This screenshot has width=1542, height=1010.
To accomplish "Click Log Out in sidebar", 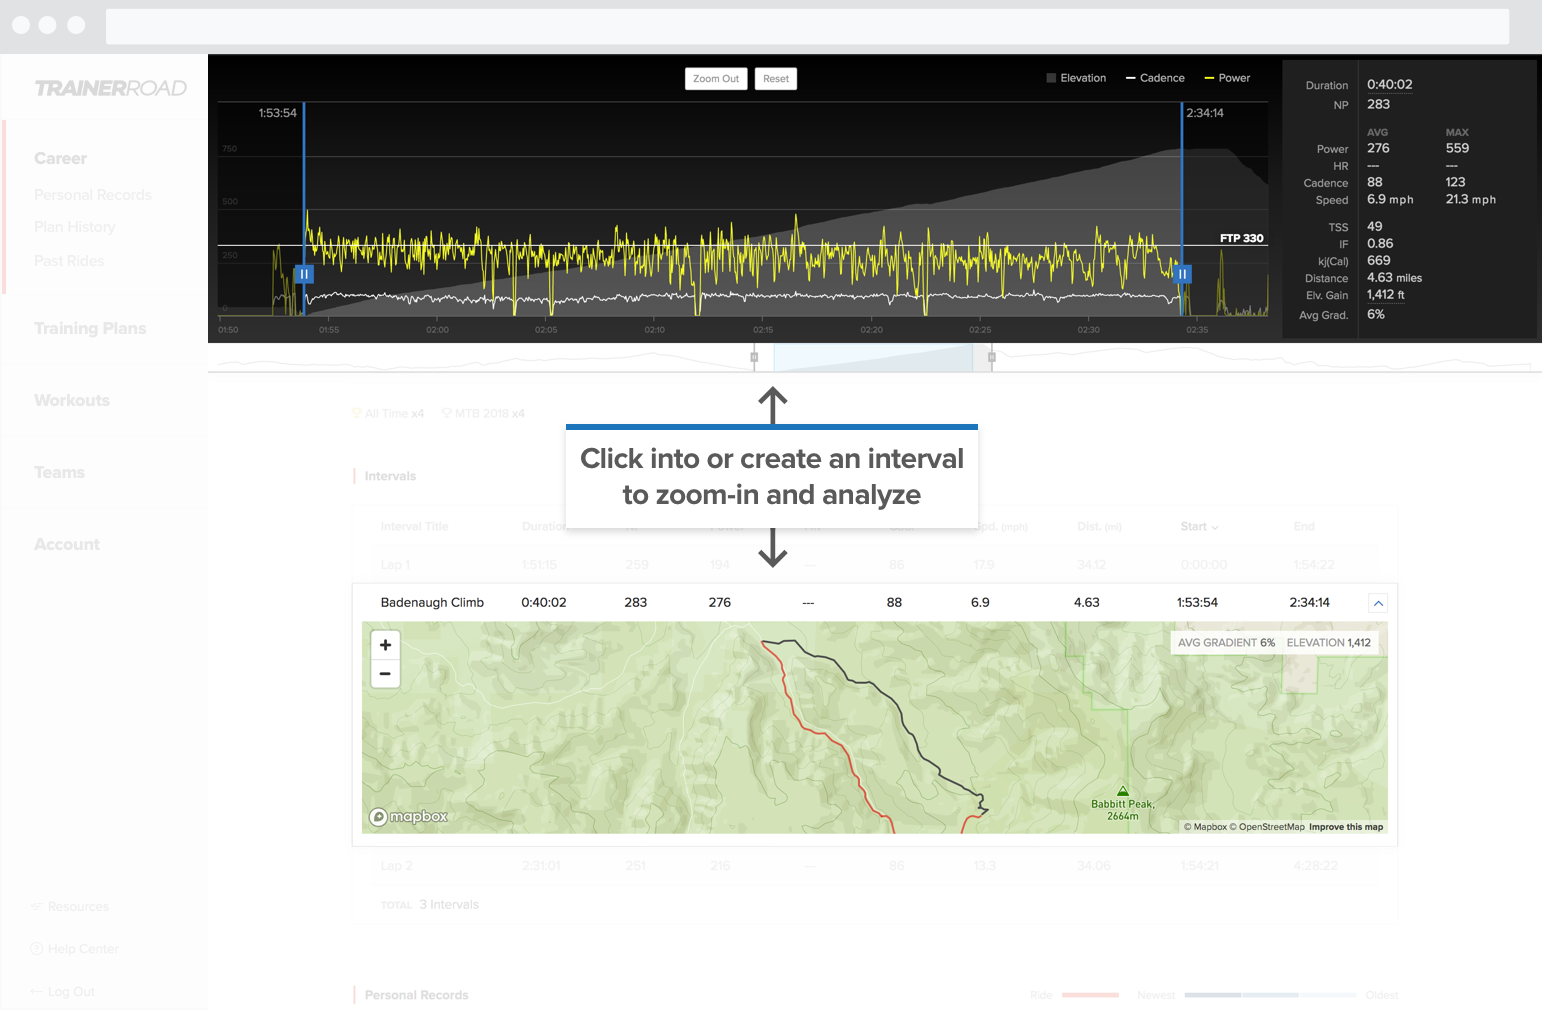I will pyautogui.click(x=62, y=992).
